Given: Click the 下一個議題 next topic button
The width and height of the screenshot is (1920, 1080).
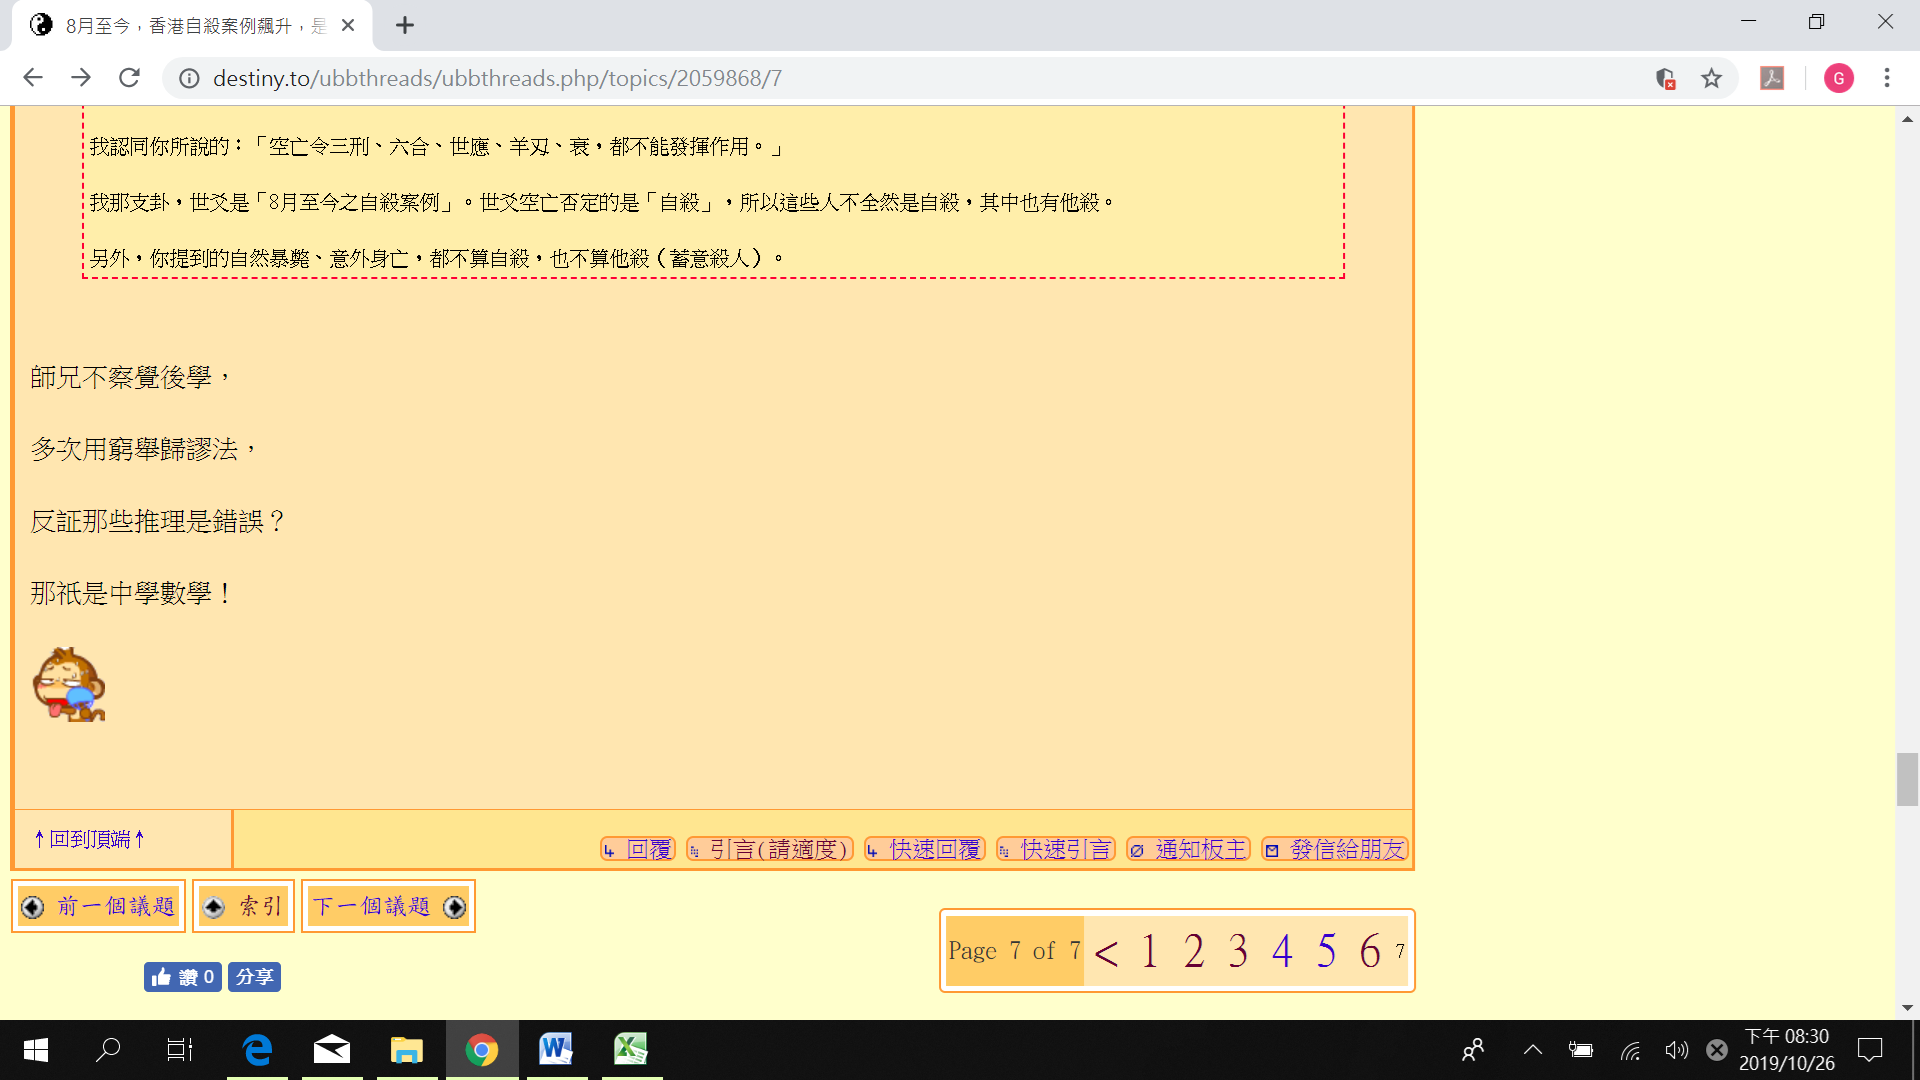Looking at the screenshot, I should click(388, 906).
